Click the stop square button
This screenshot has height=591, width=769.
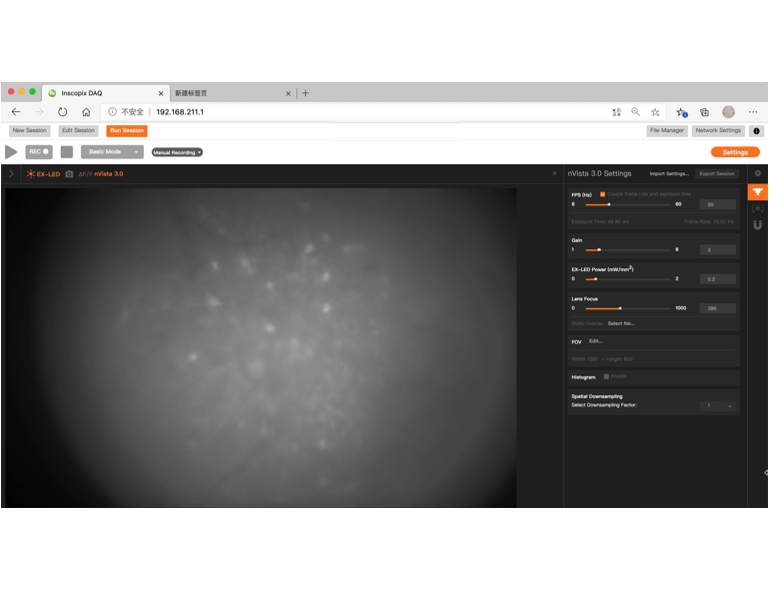click(67, 152)
